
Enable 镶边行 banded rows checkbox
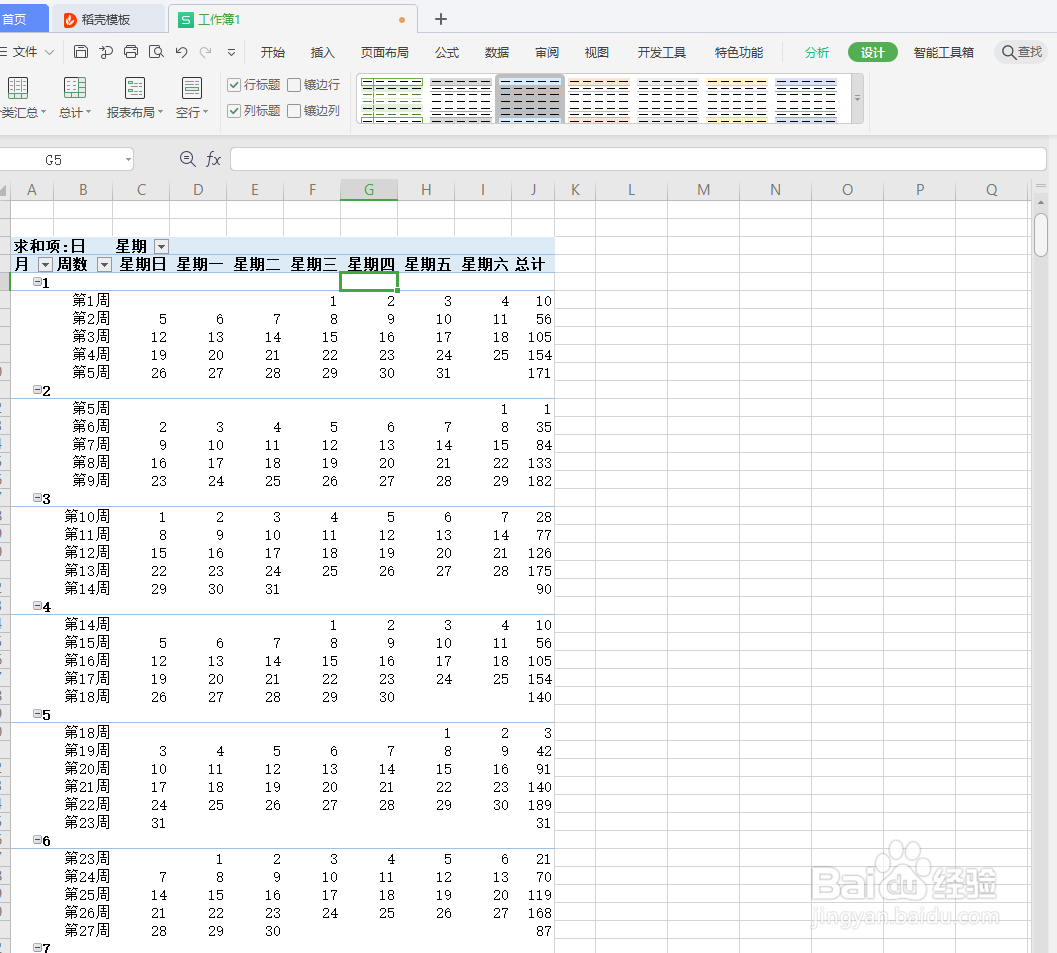[x=294, y=85]
